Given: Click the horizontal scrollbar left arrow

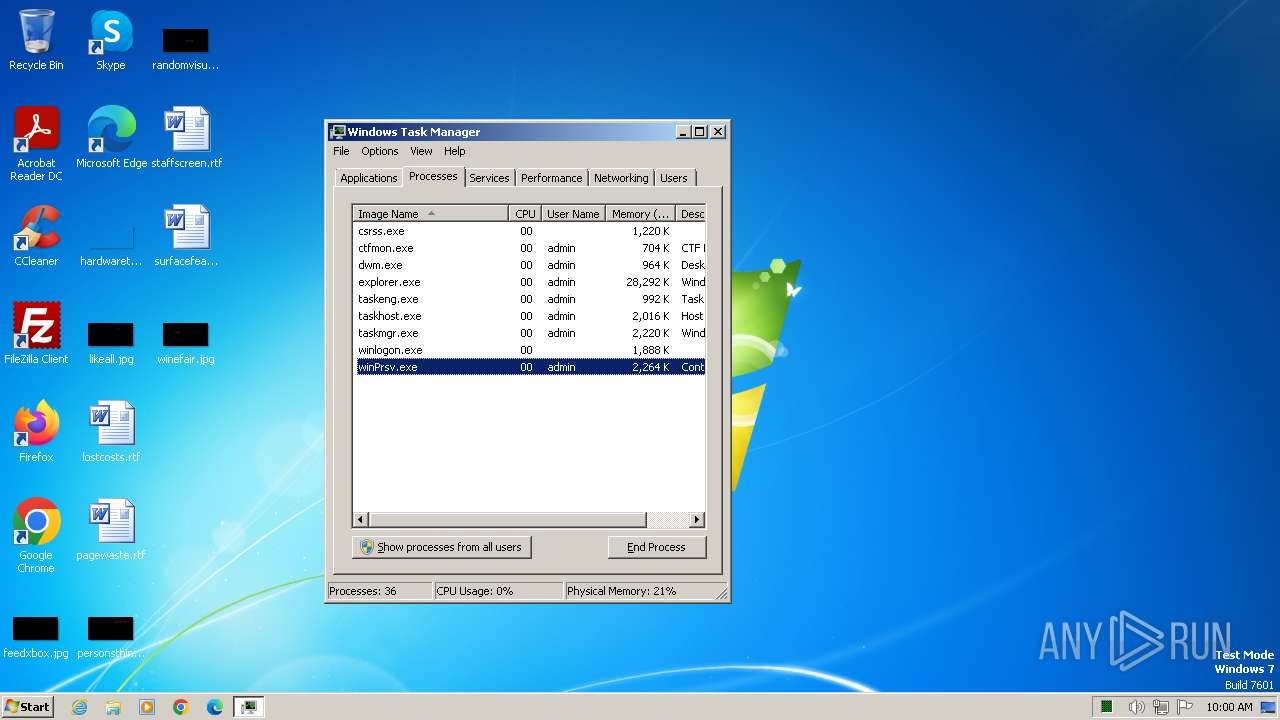Looking at the screenshot, I should point(362,520).
